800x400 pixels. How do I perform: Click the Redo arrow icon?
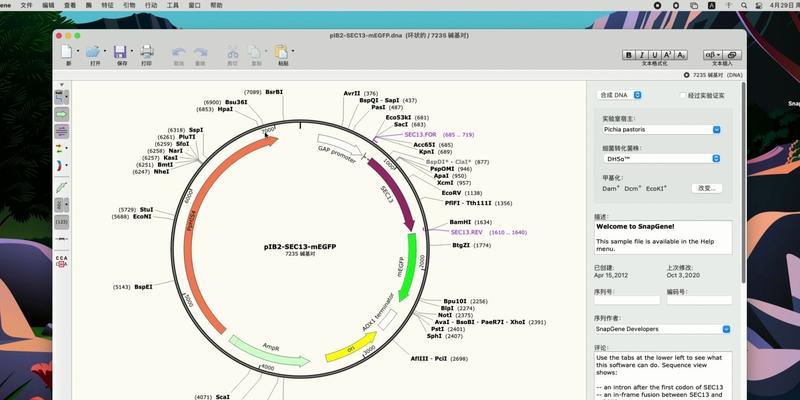(201, 53)
